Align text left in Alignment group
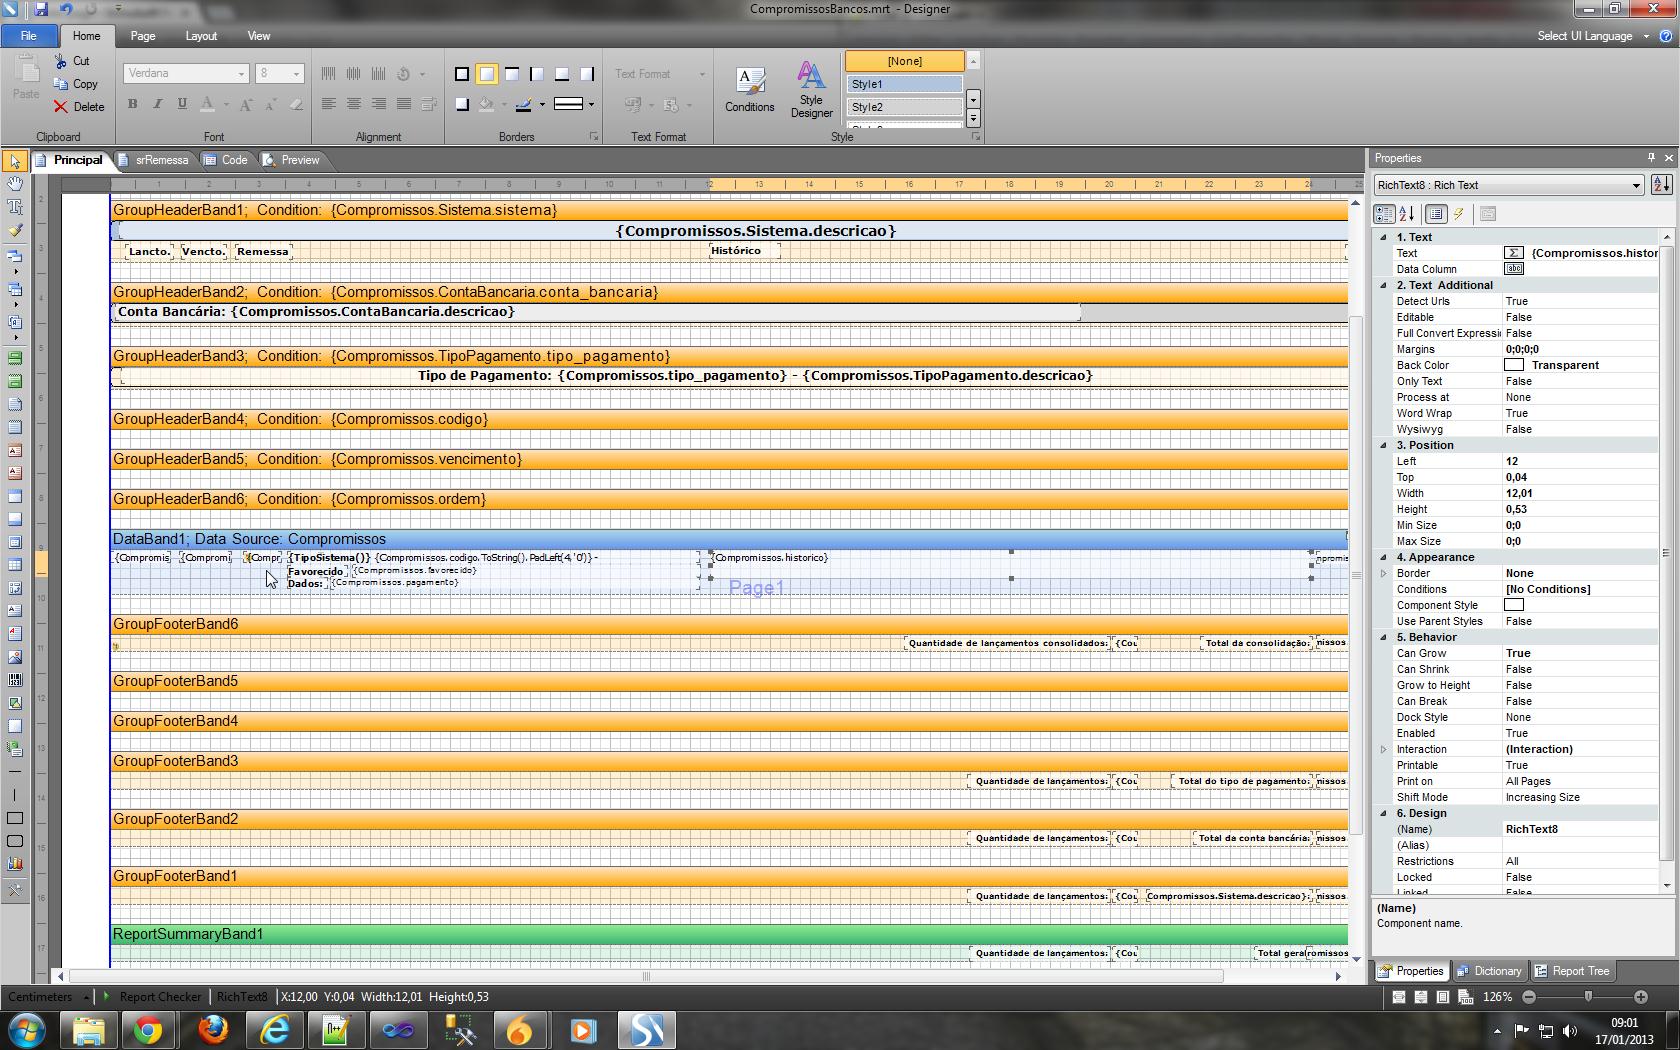 (x=329, y=104)
